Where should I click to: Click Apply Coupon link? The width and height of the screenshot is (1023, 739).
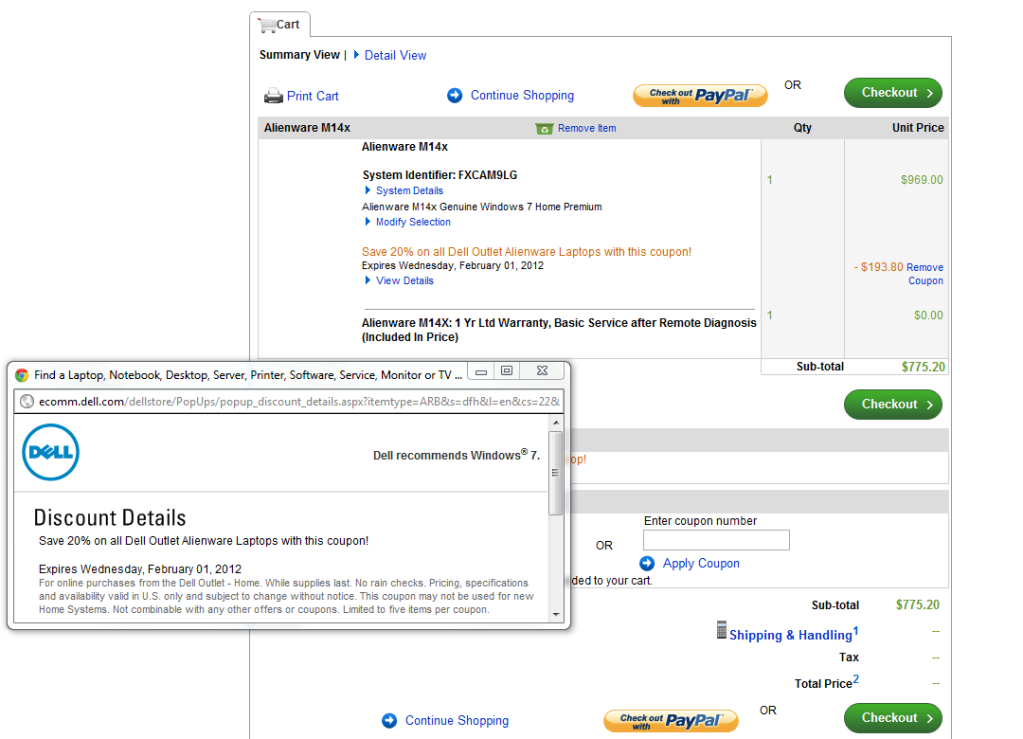(701, 563)
